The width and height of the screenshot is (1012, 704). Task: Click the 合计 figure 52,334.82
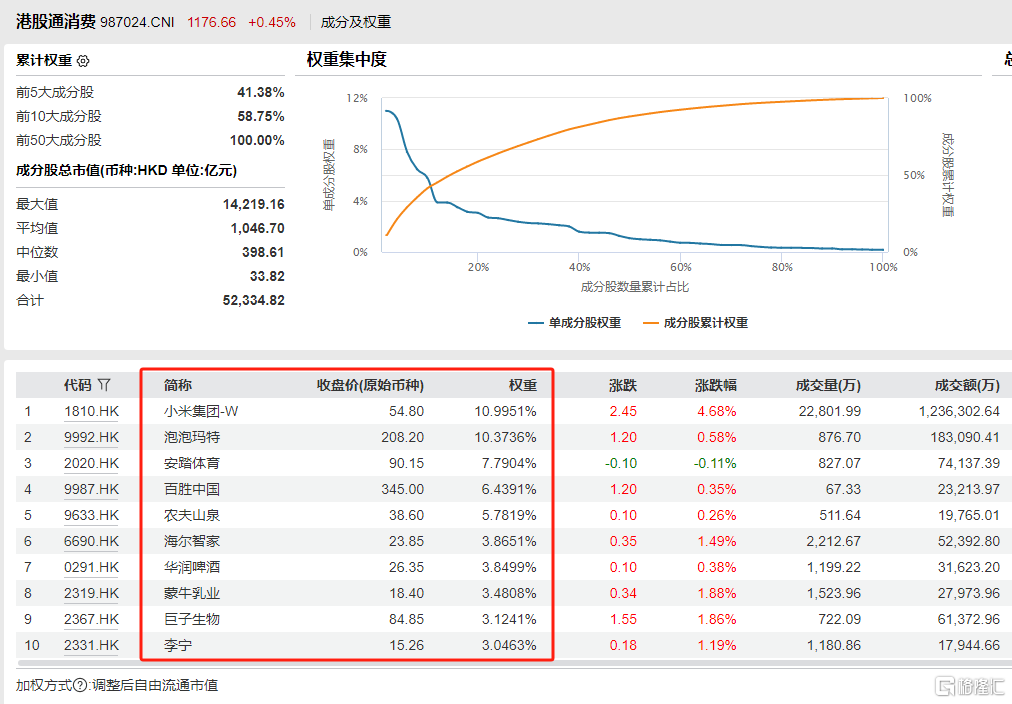coord(254,300)
